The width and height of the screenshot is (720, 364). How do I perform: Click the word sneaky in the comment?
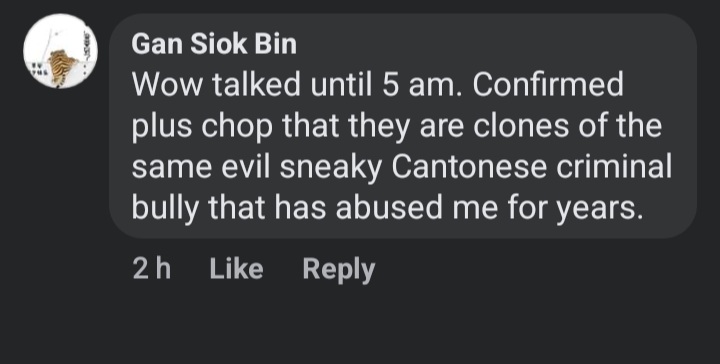tap(331, 169)
